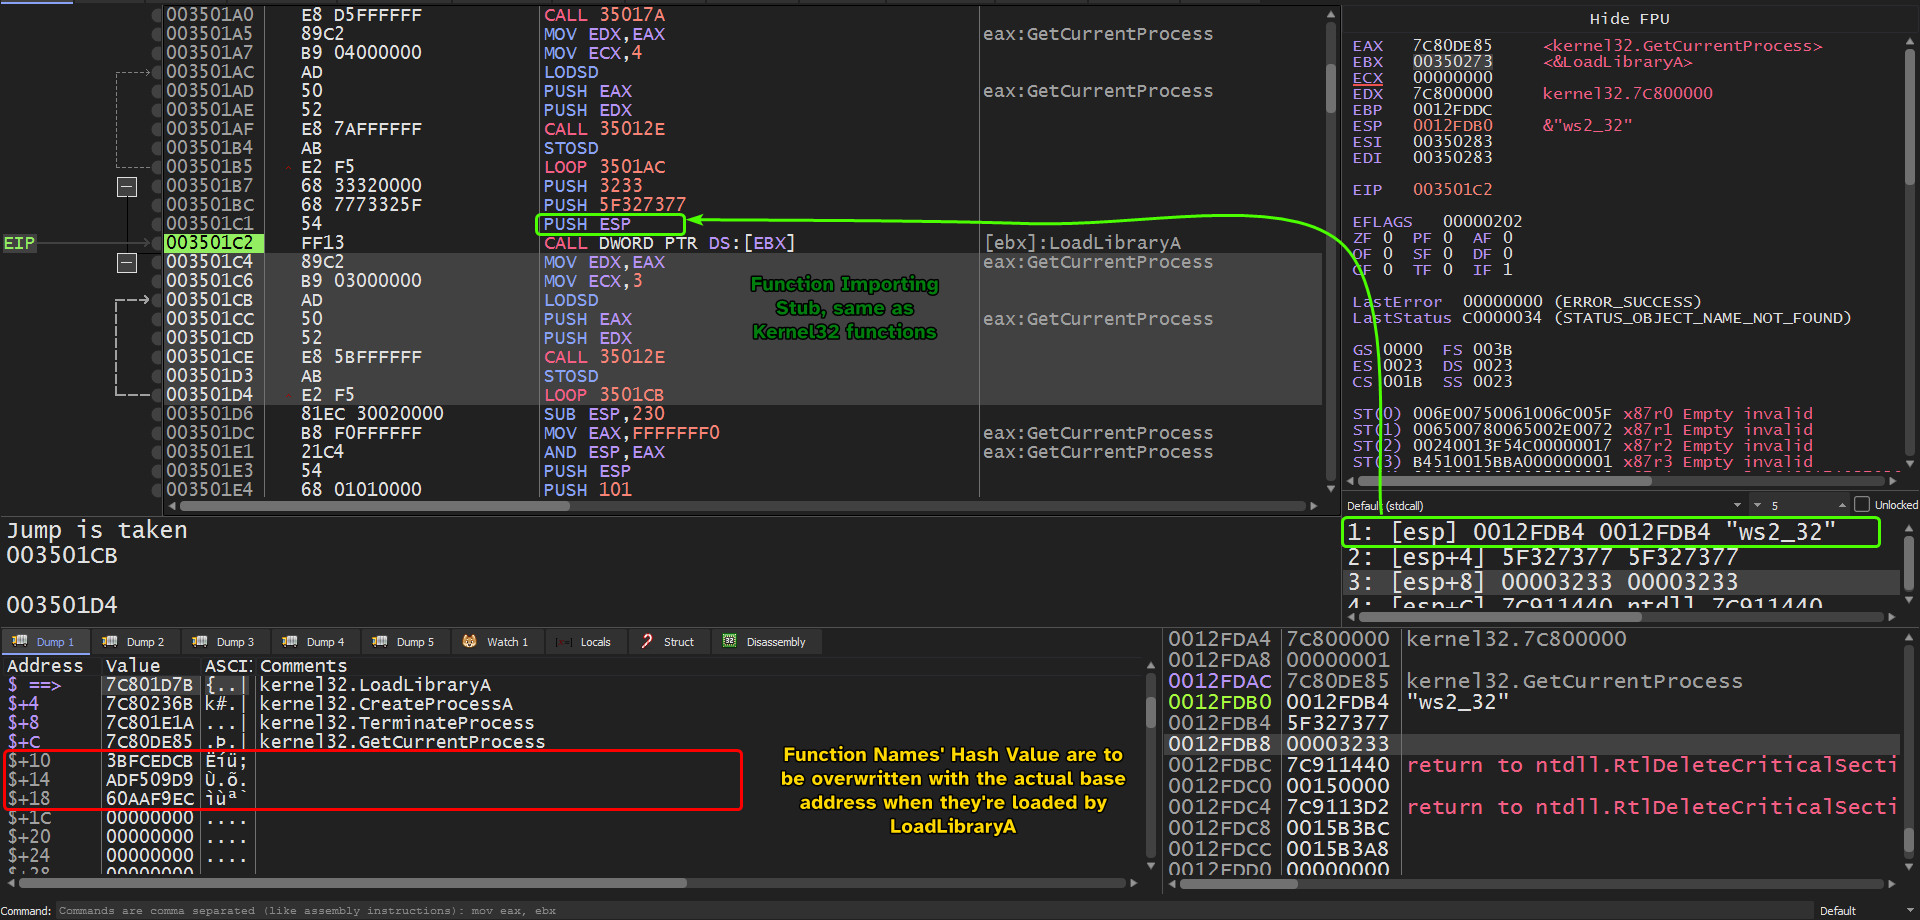Collapse the code fold at 003501C4
The image size is (1920, 920).
click(x=127, y=263)
